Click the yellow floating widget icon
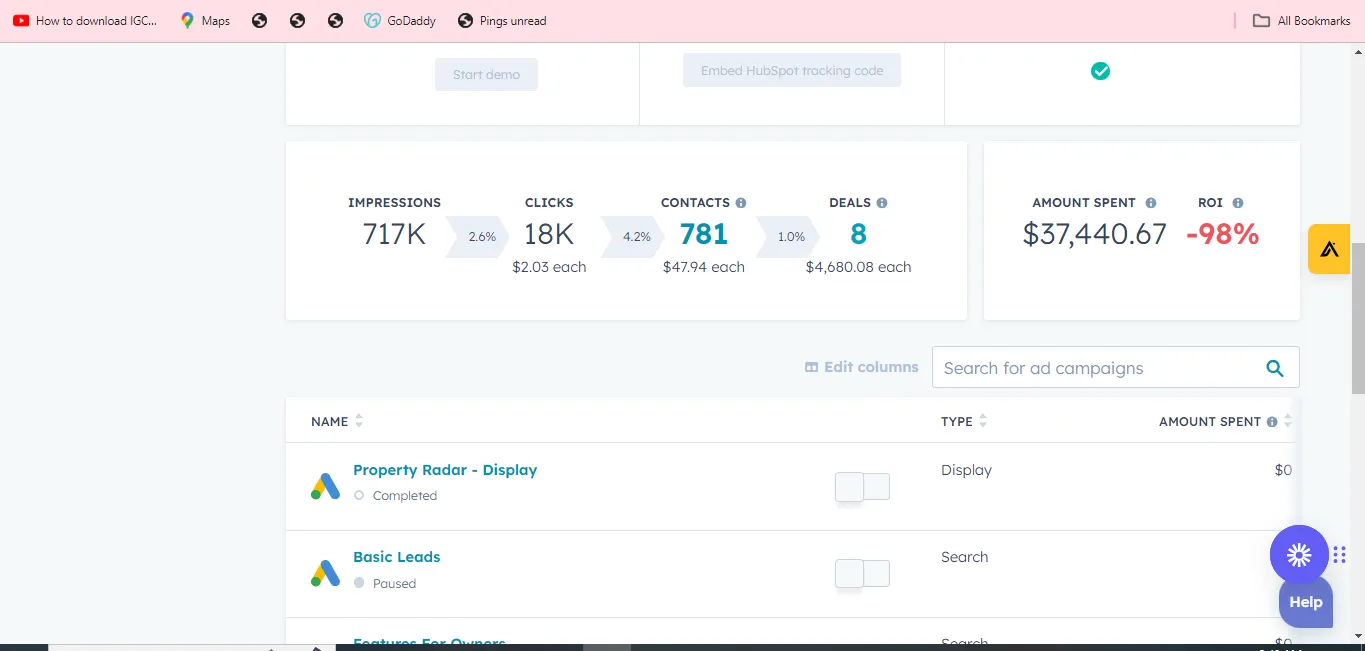Viewport: 1365px width, 651px height. point(1329,249)
